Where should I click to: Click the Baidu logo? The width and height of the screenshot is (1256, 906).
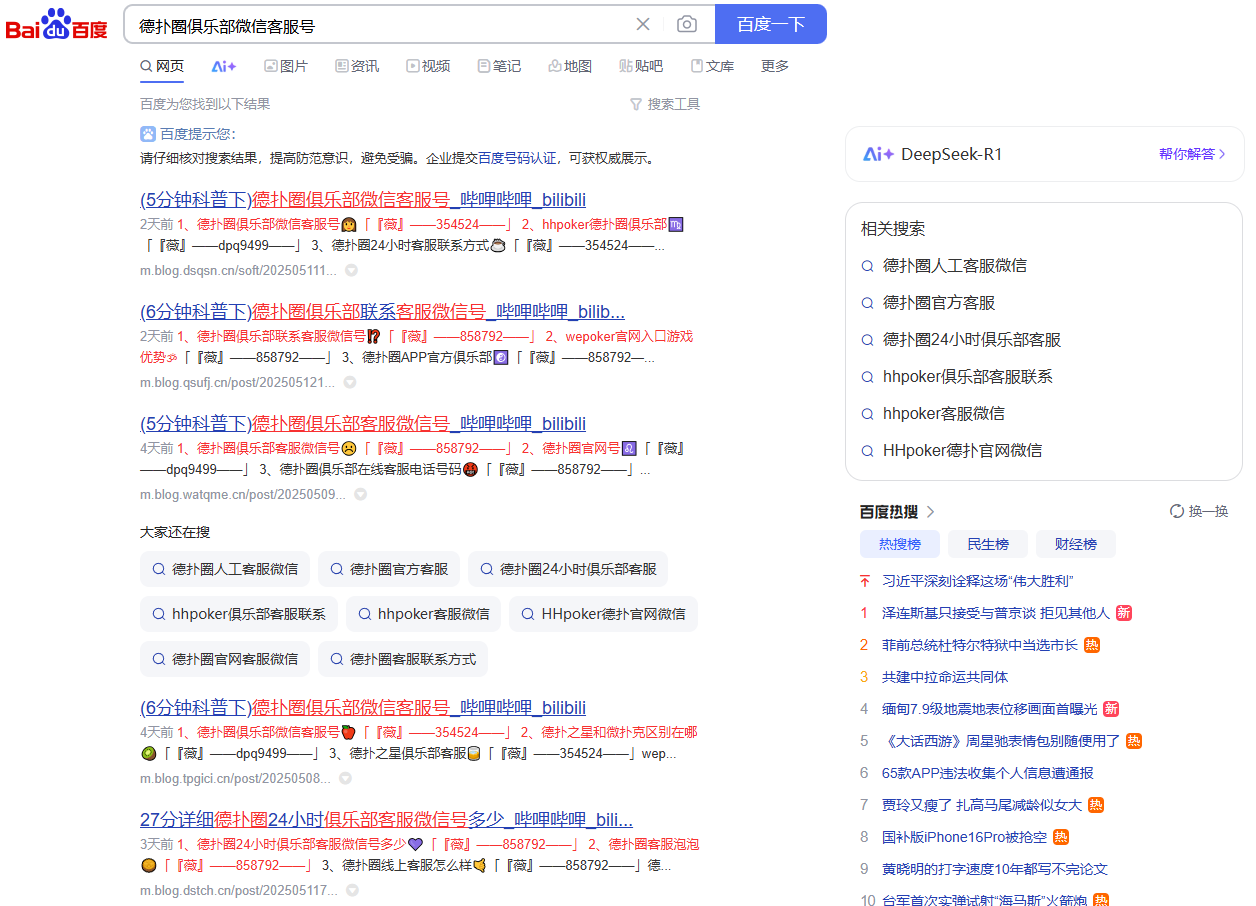[x=57, y=24]
